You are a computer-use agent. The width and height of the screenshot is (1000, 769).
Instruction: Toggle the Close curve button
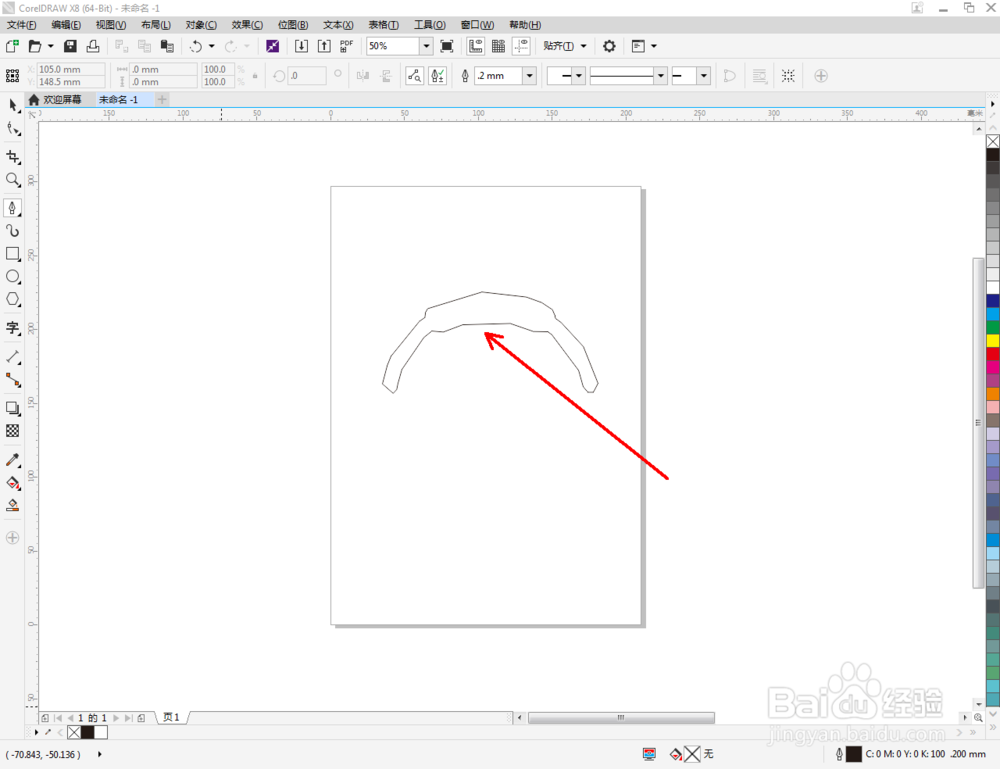pos(730,76)
